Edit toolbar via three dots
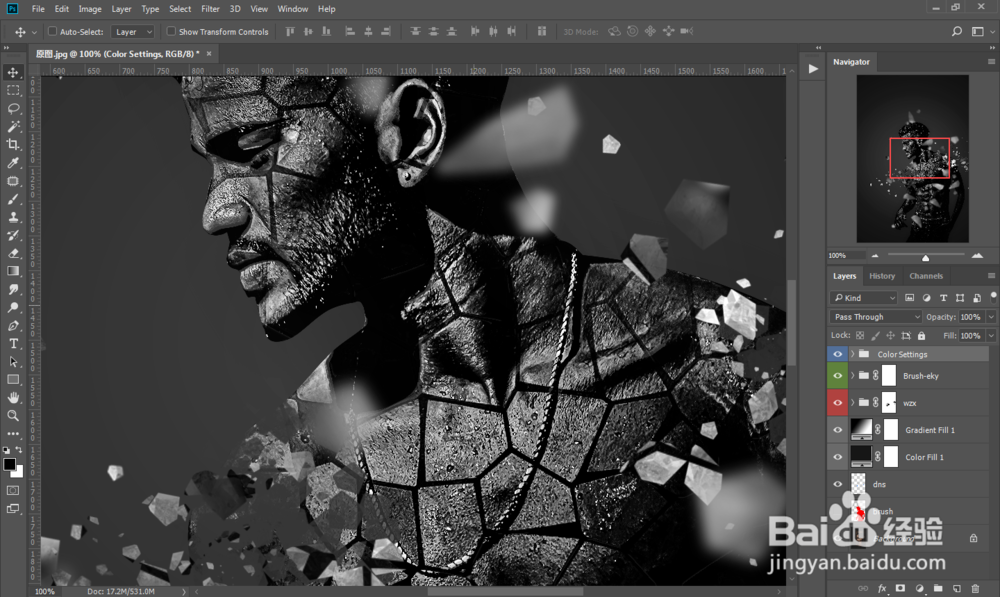This screenshot has width=1000, height=597. coord(13,434)
